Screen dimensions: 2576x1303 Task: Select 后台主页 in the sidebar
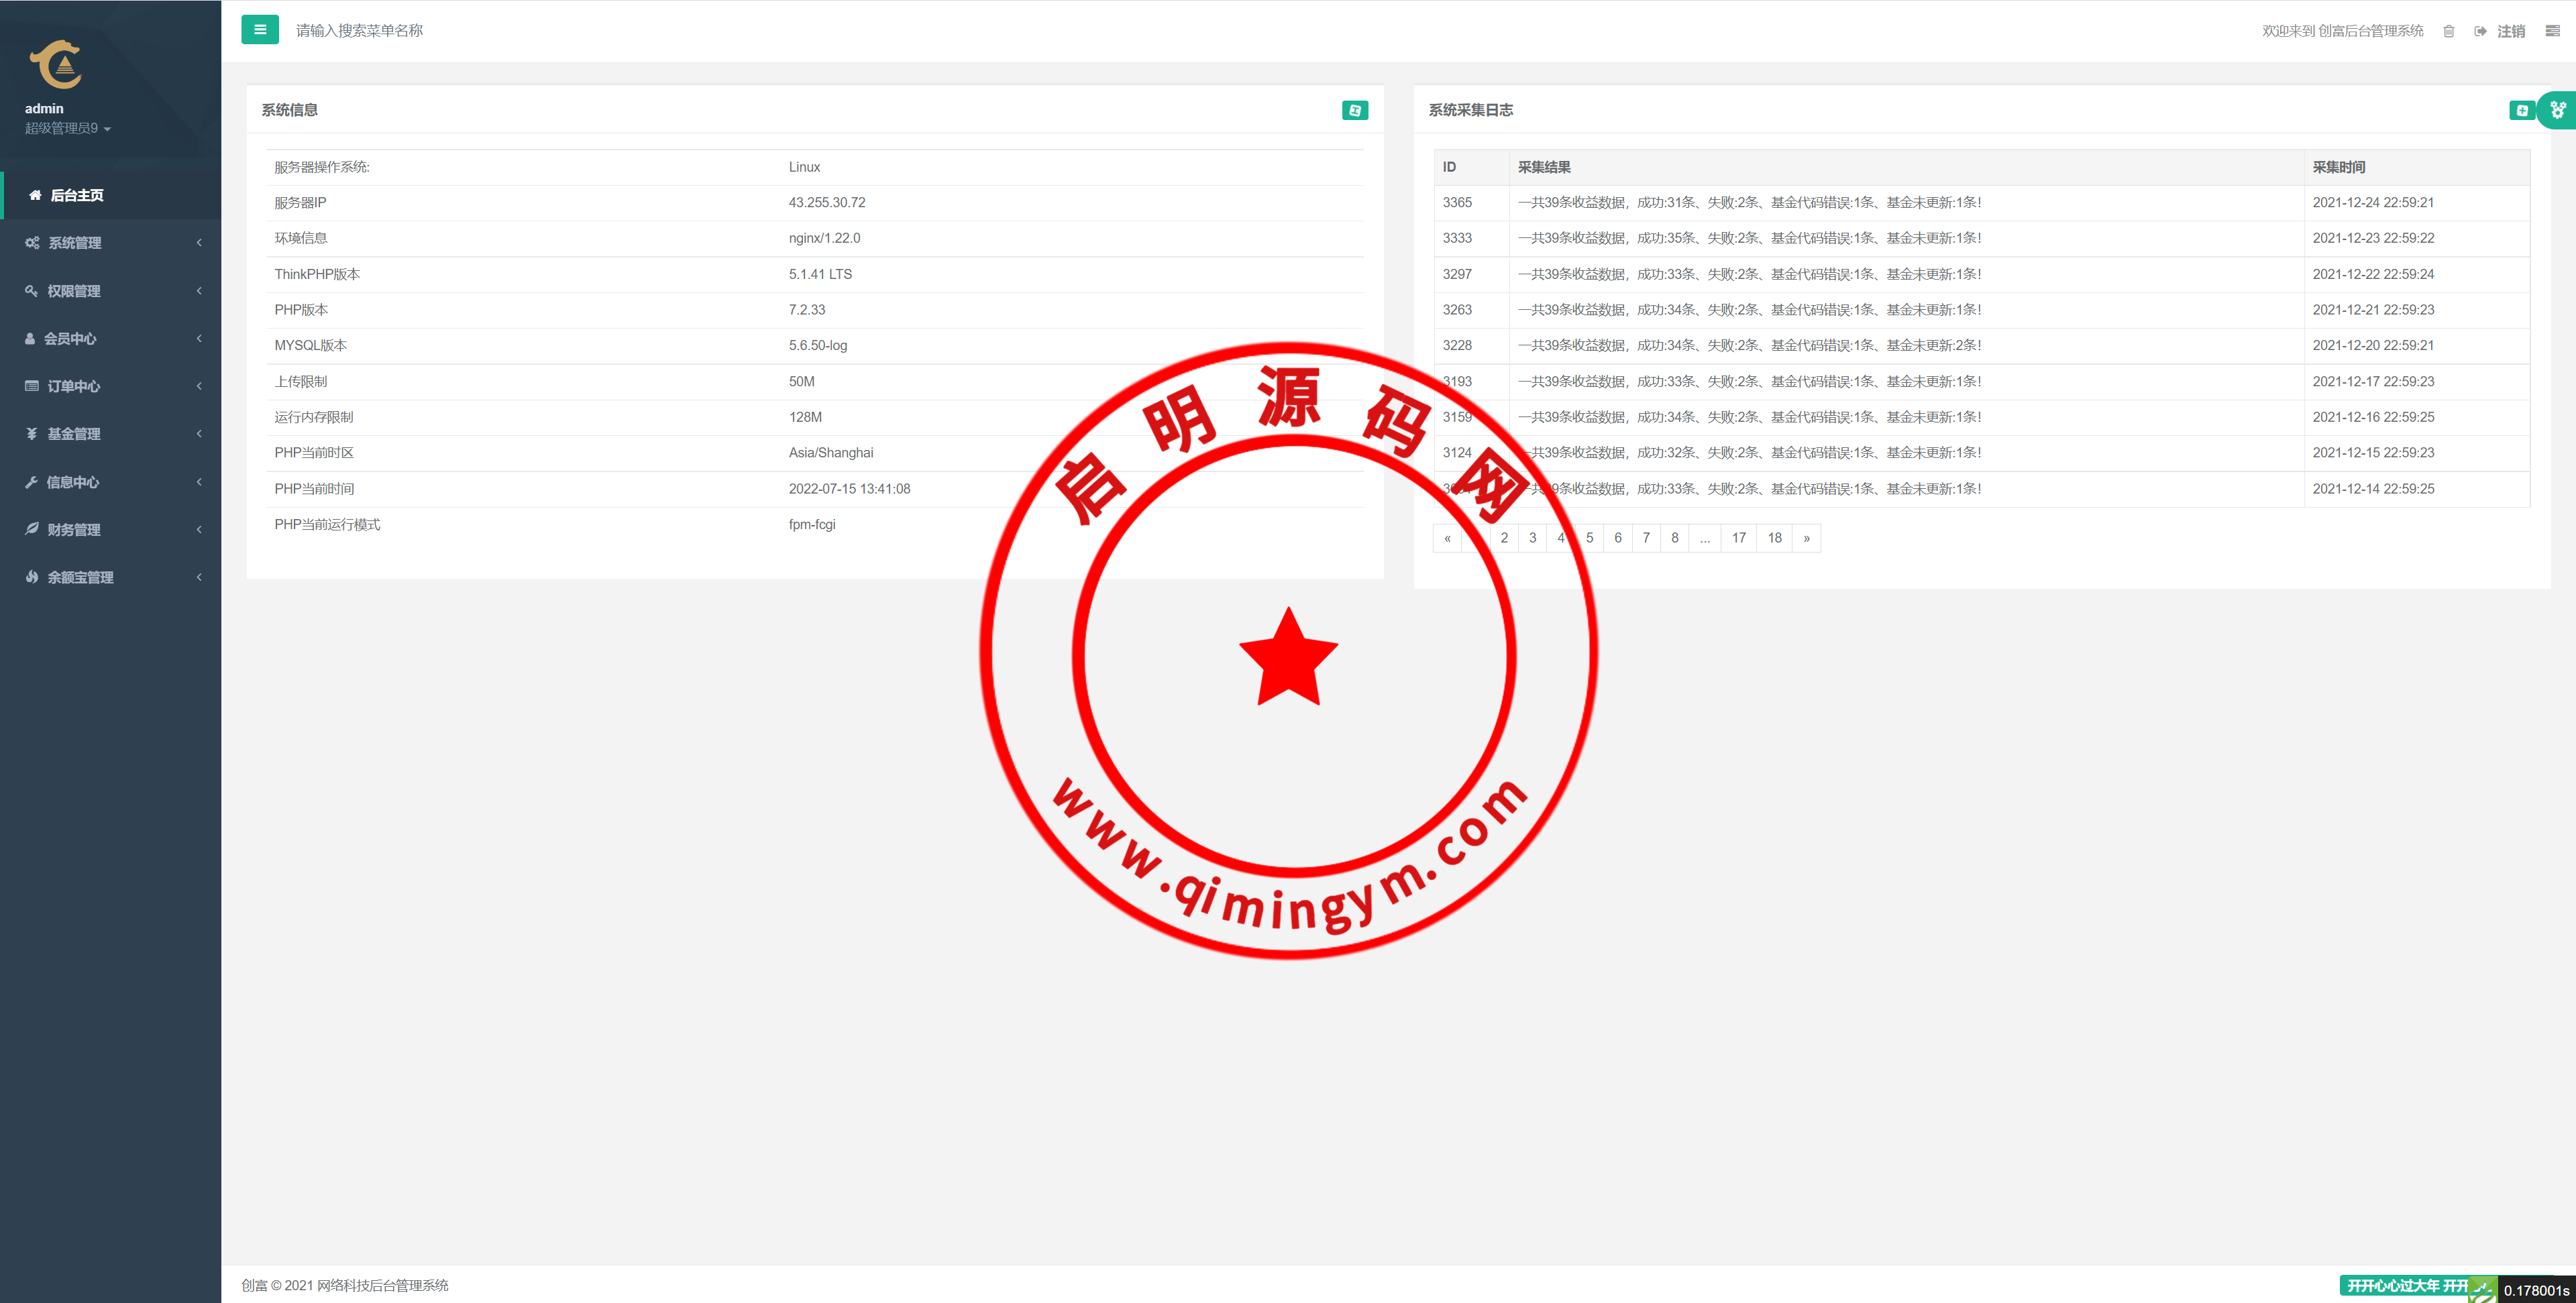tap(77, 195)
